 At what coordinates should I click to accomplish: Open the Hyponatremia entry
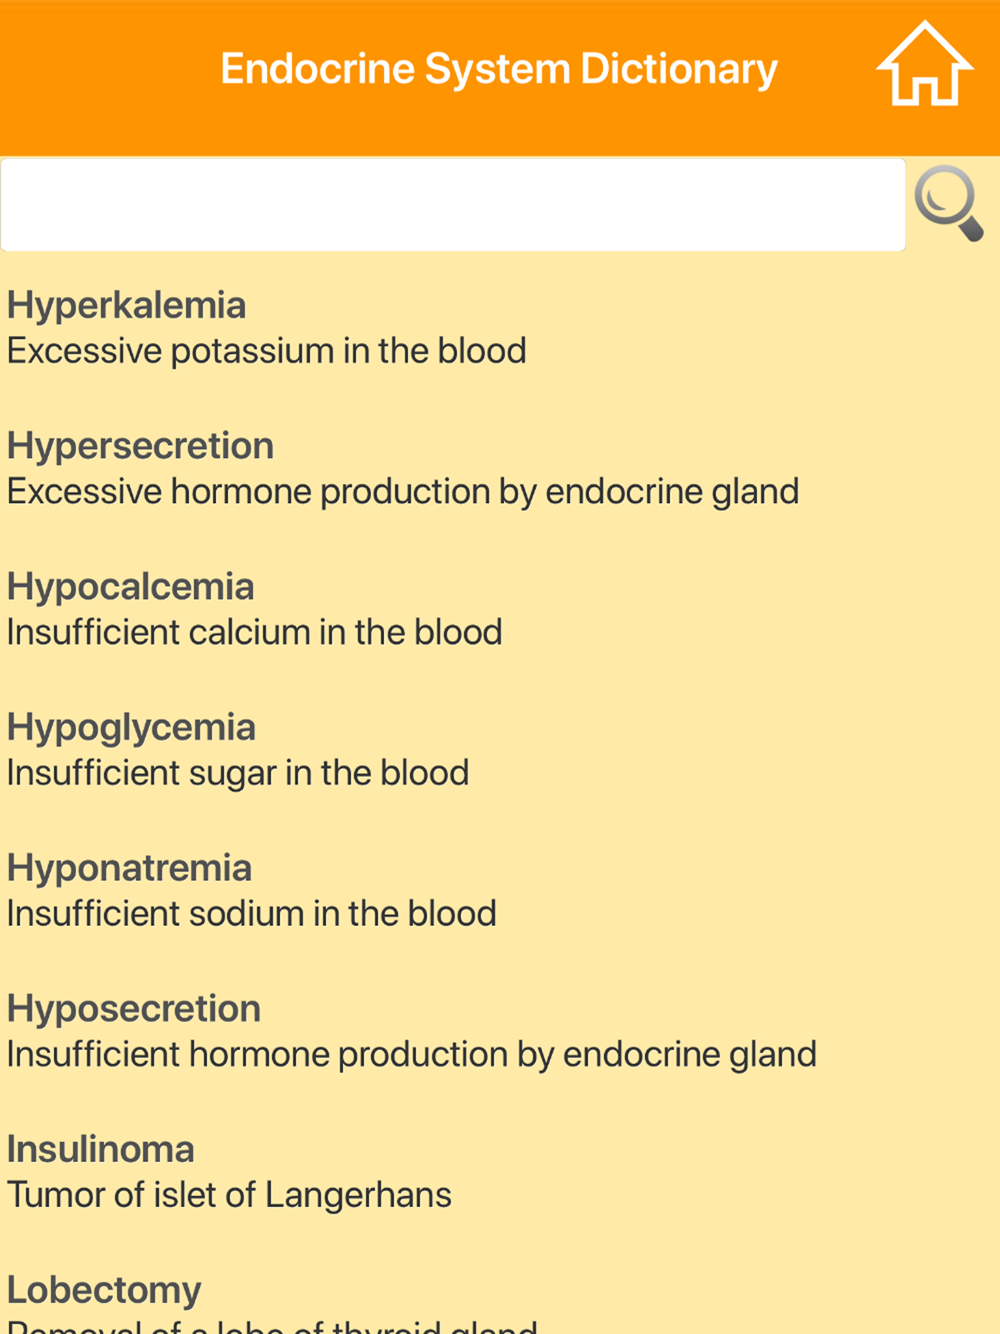pos(129,868)
